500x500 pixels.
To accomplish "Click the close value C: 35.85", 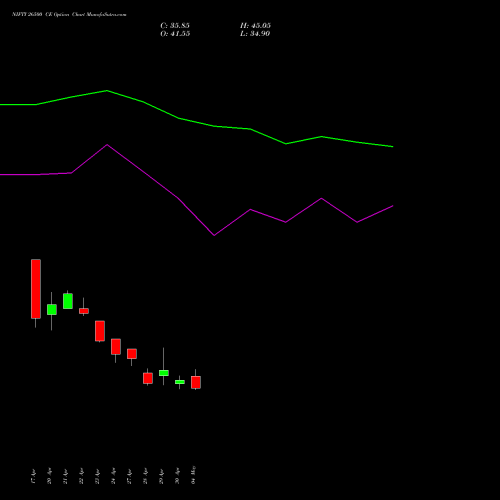I will click(175, 26).
